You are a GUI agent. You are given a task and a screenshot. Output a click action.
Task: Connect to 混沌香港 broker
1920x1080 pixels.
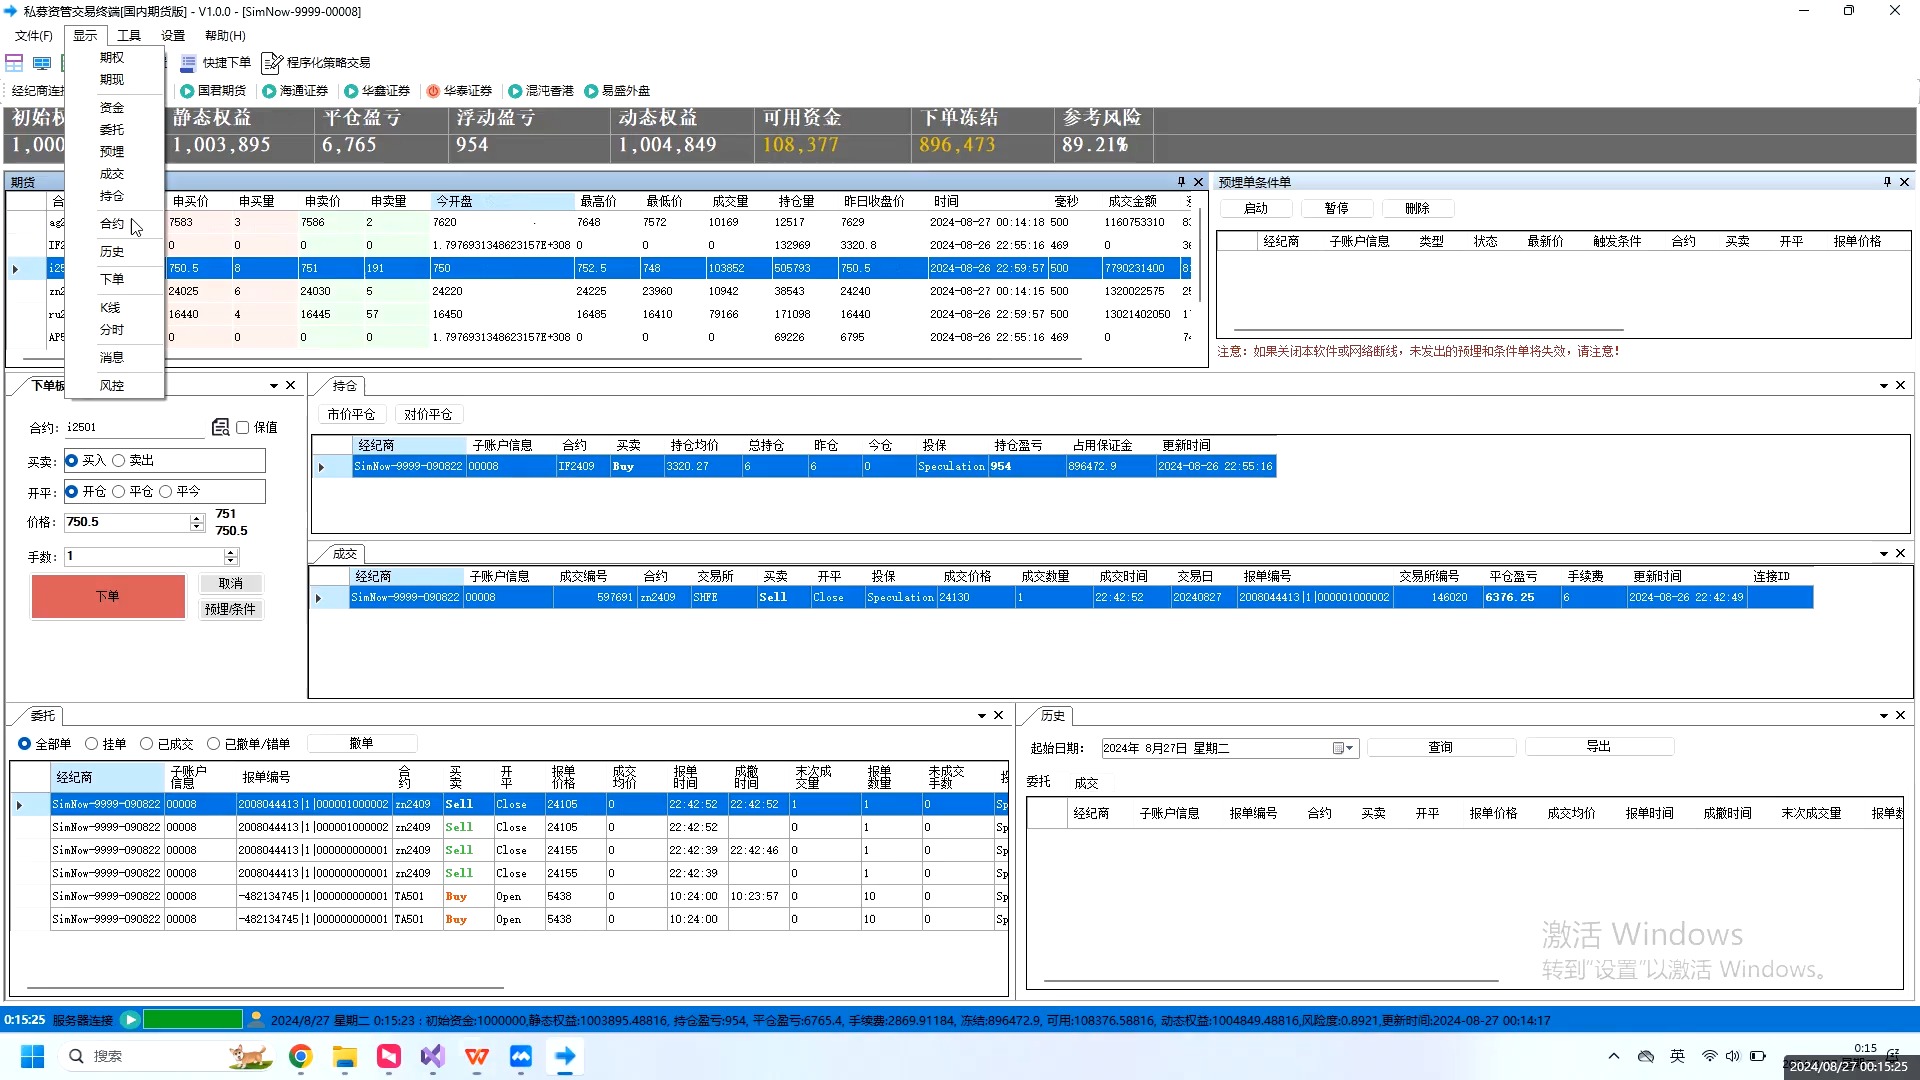click(541, 91)
